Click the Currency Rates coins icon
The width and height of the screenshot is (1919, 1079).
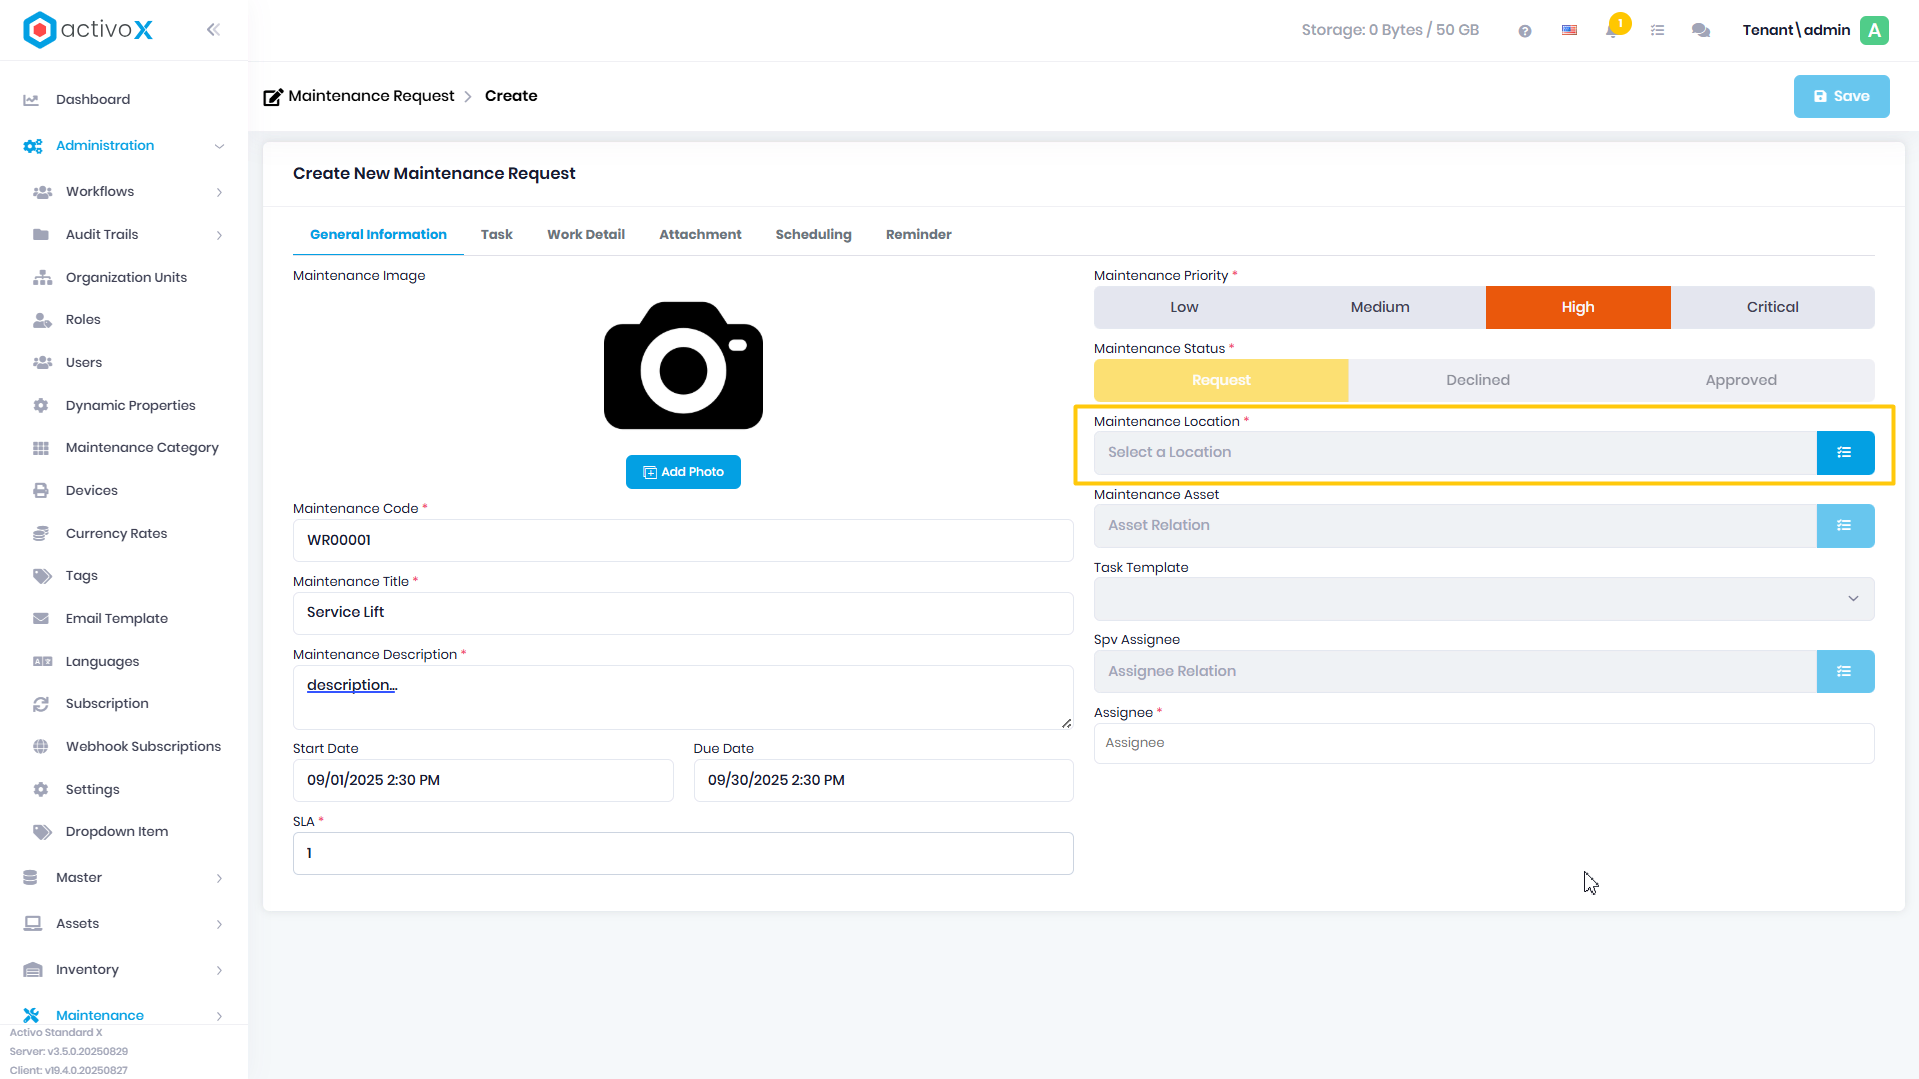(41, 534)
